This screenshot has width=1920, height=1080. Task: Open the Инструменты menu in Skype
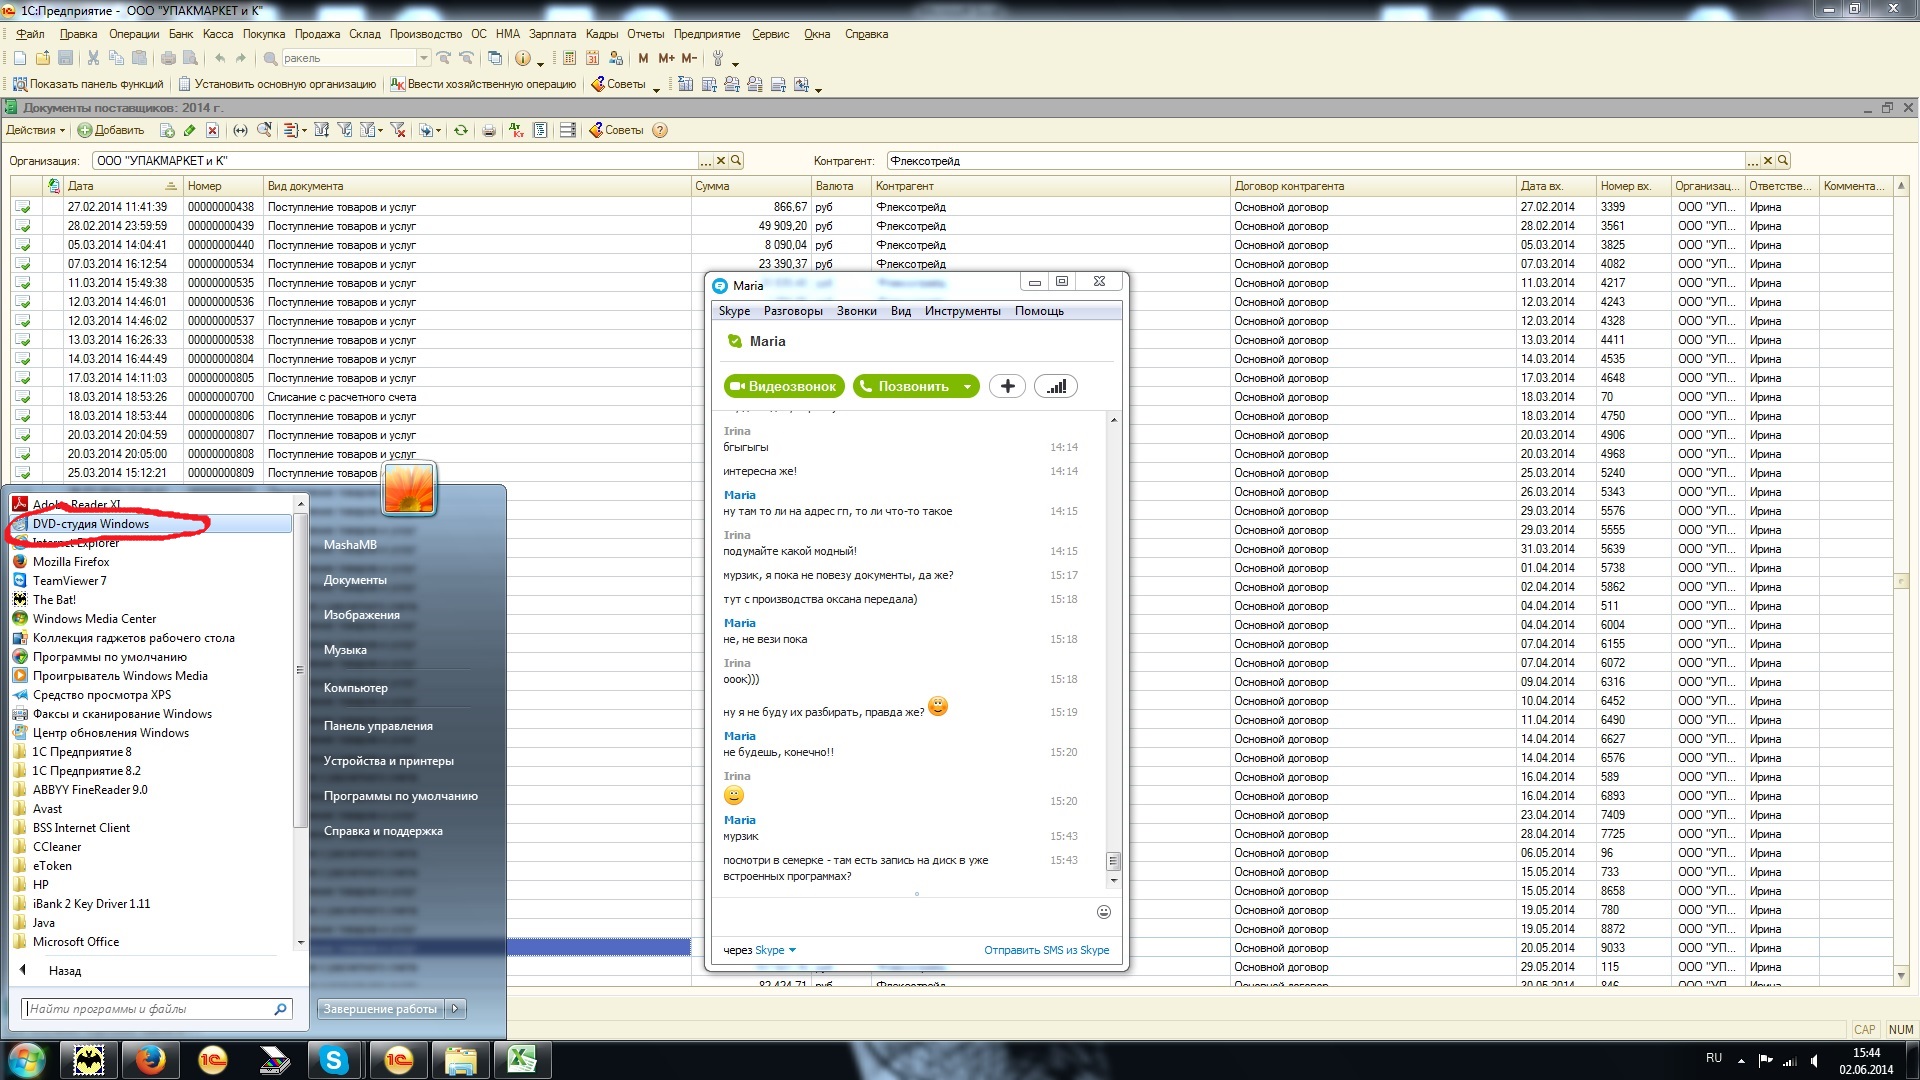pos(962,311)
